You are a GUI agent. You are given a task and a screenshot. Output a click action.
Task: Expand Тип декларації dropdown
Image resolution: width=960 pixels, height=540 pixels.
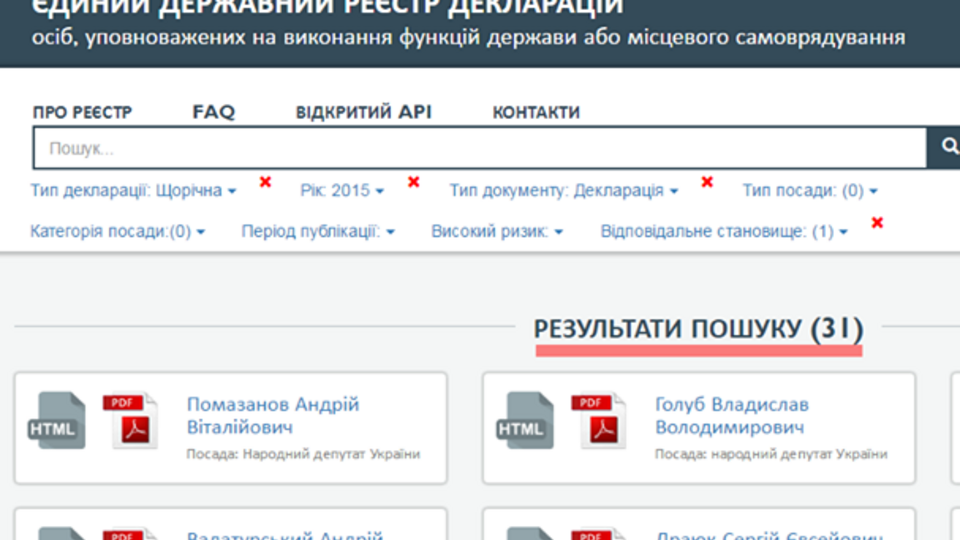pyautogui.click(x=133, y=190)
